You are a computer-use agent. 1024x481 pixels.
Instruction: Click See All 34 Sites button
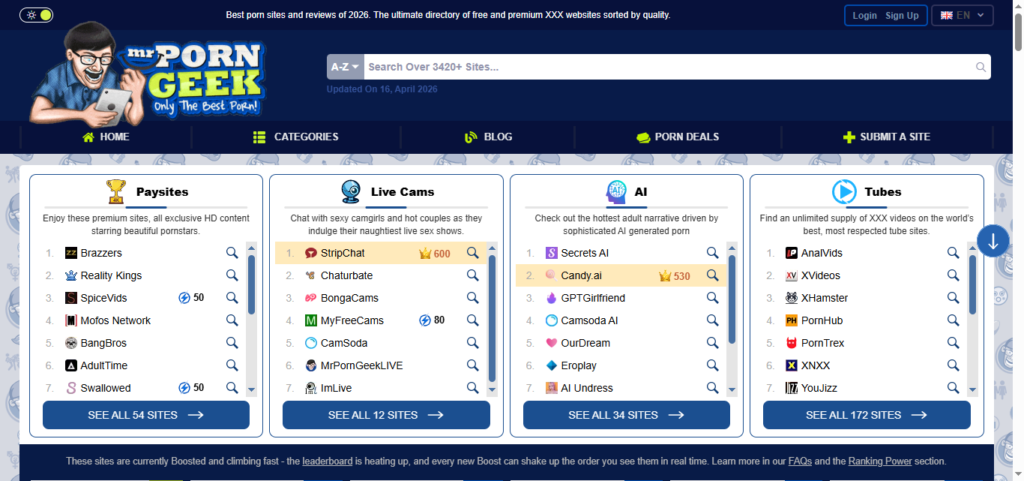click(626, 415)
